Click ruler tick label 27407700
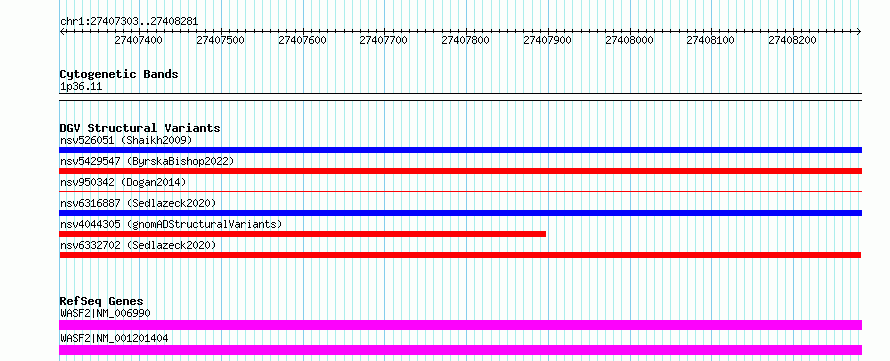 [x=384, y=40]
